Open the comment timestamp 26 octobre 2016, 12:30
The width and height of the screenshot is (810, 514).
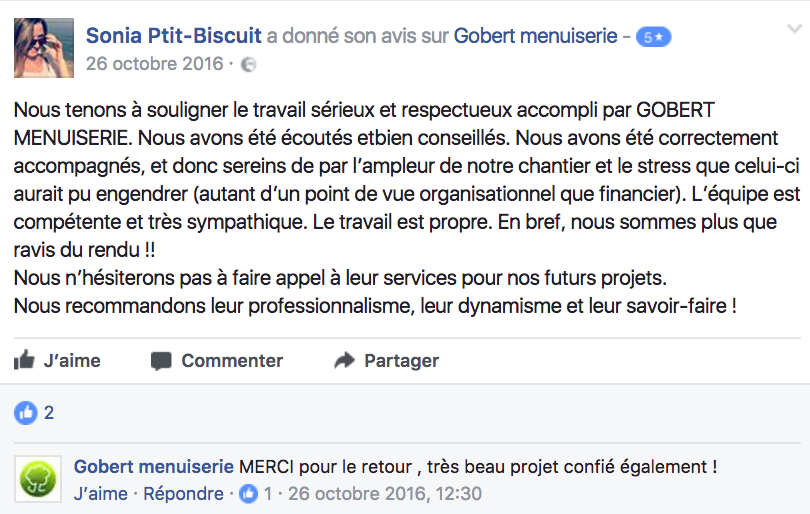pos(383,493)
